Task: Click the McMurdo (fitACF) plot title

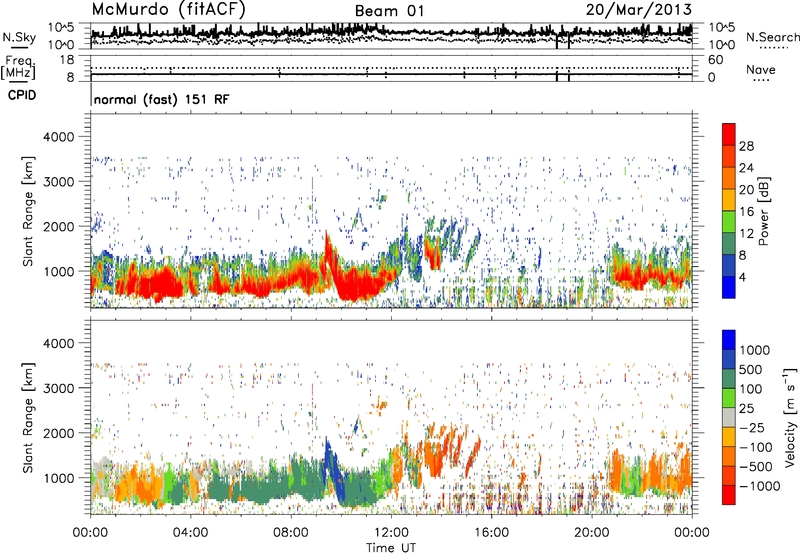Action: 168,9
